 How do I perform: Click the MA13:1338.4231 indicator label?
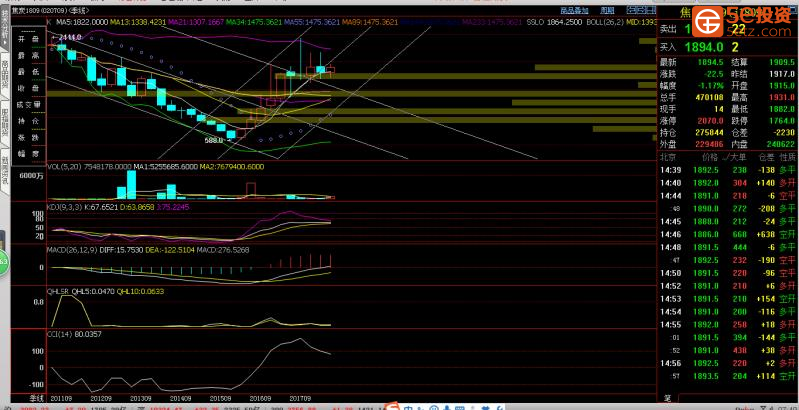pos(138,22)
